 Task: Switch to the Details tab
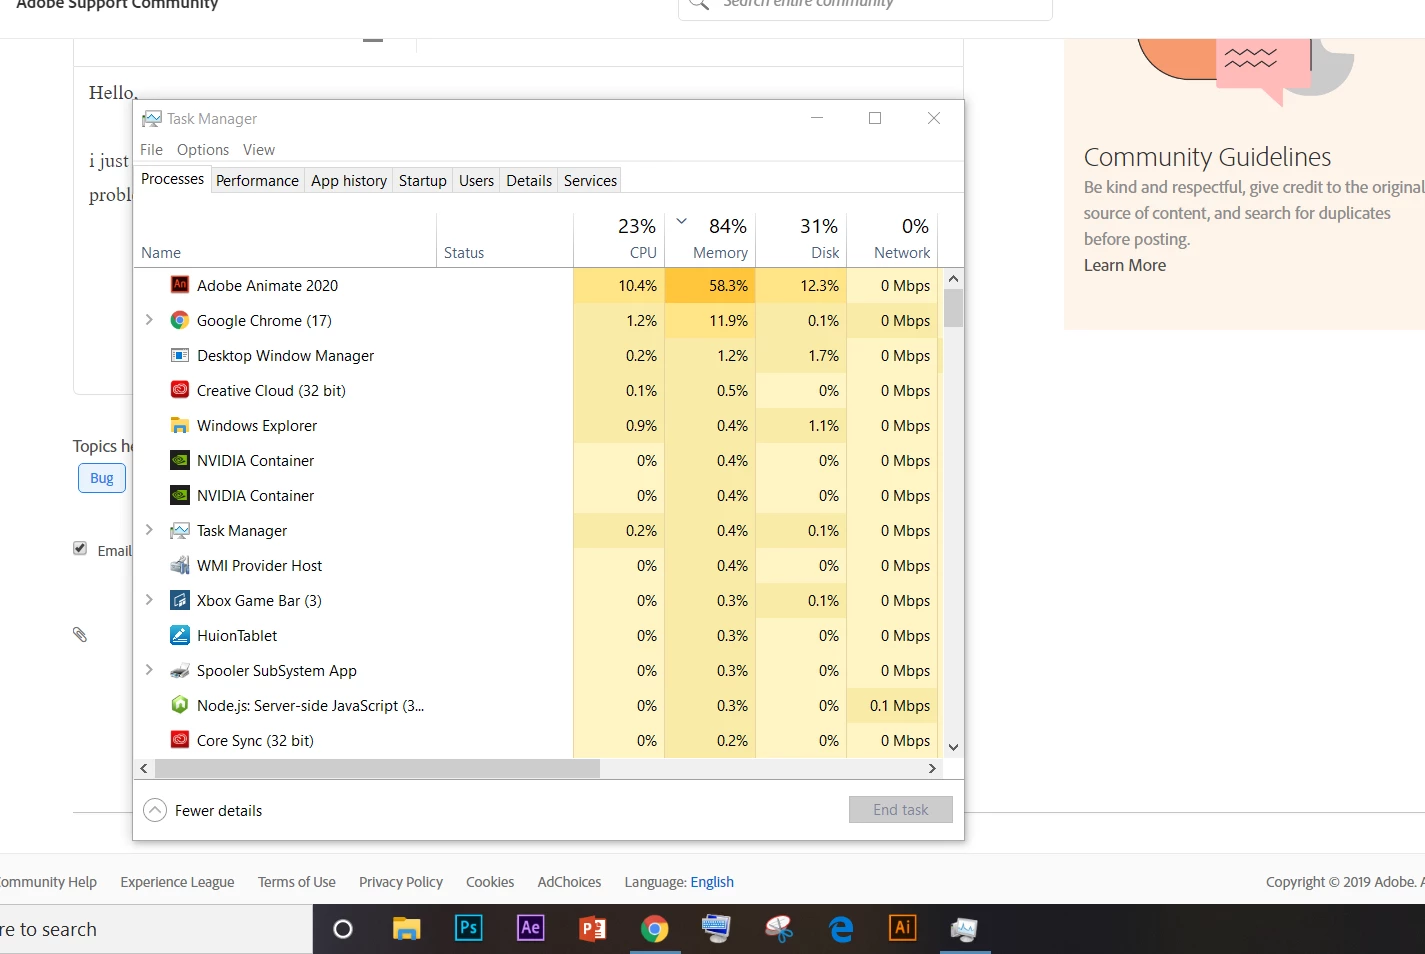528,180
